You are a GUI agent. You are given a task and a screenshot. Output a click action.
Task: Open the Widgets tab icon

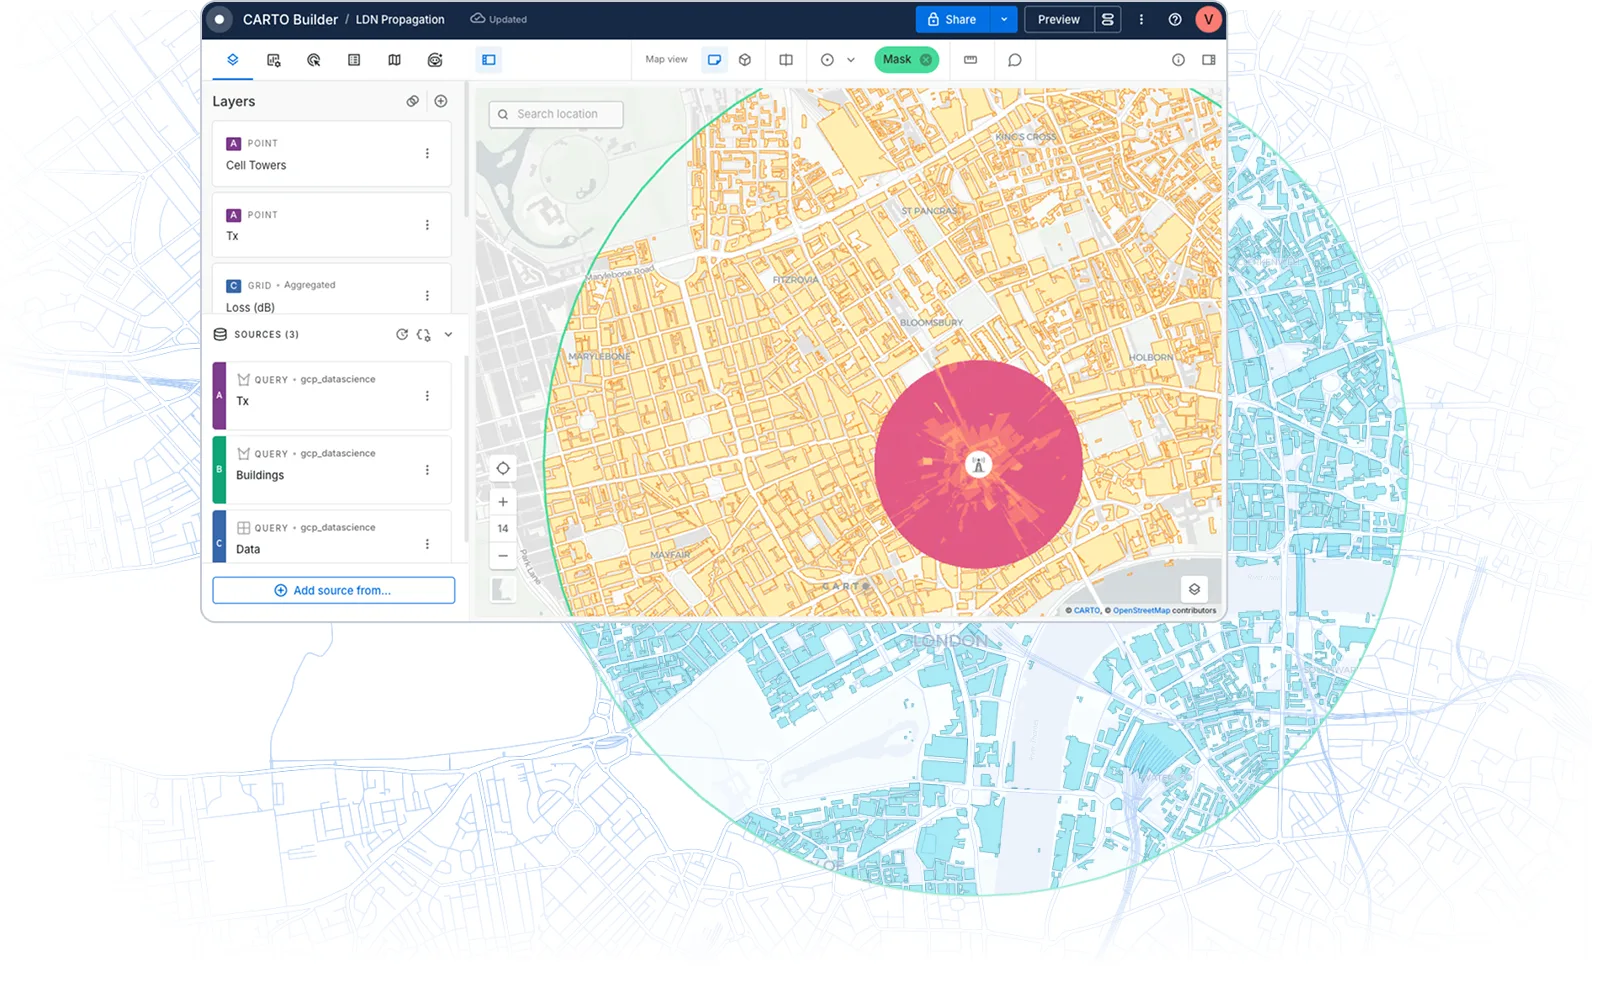[273, 60]
